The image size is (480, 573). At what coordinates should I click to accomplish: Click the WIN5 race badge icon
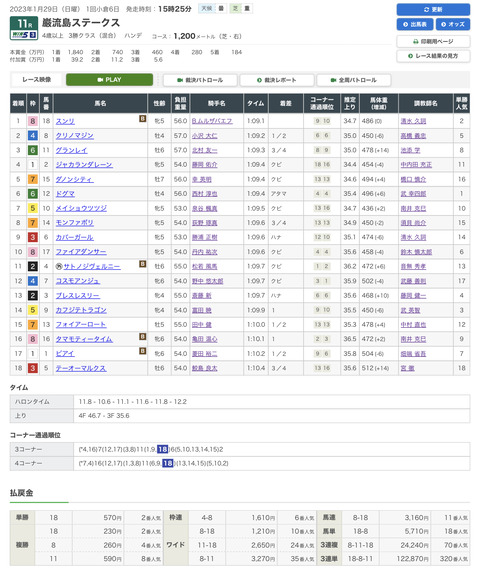[24, 35]
